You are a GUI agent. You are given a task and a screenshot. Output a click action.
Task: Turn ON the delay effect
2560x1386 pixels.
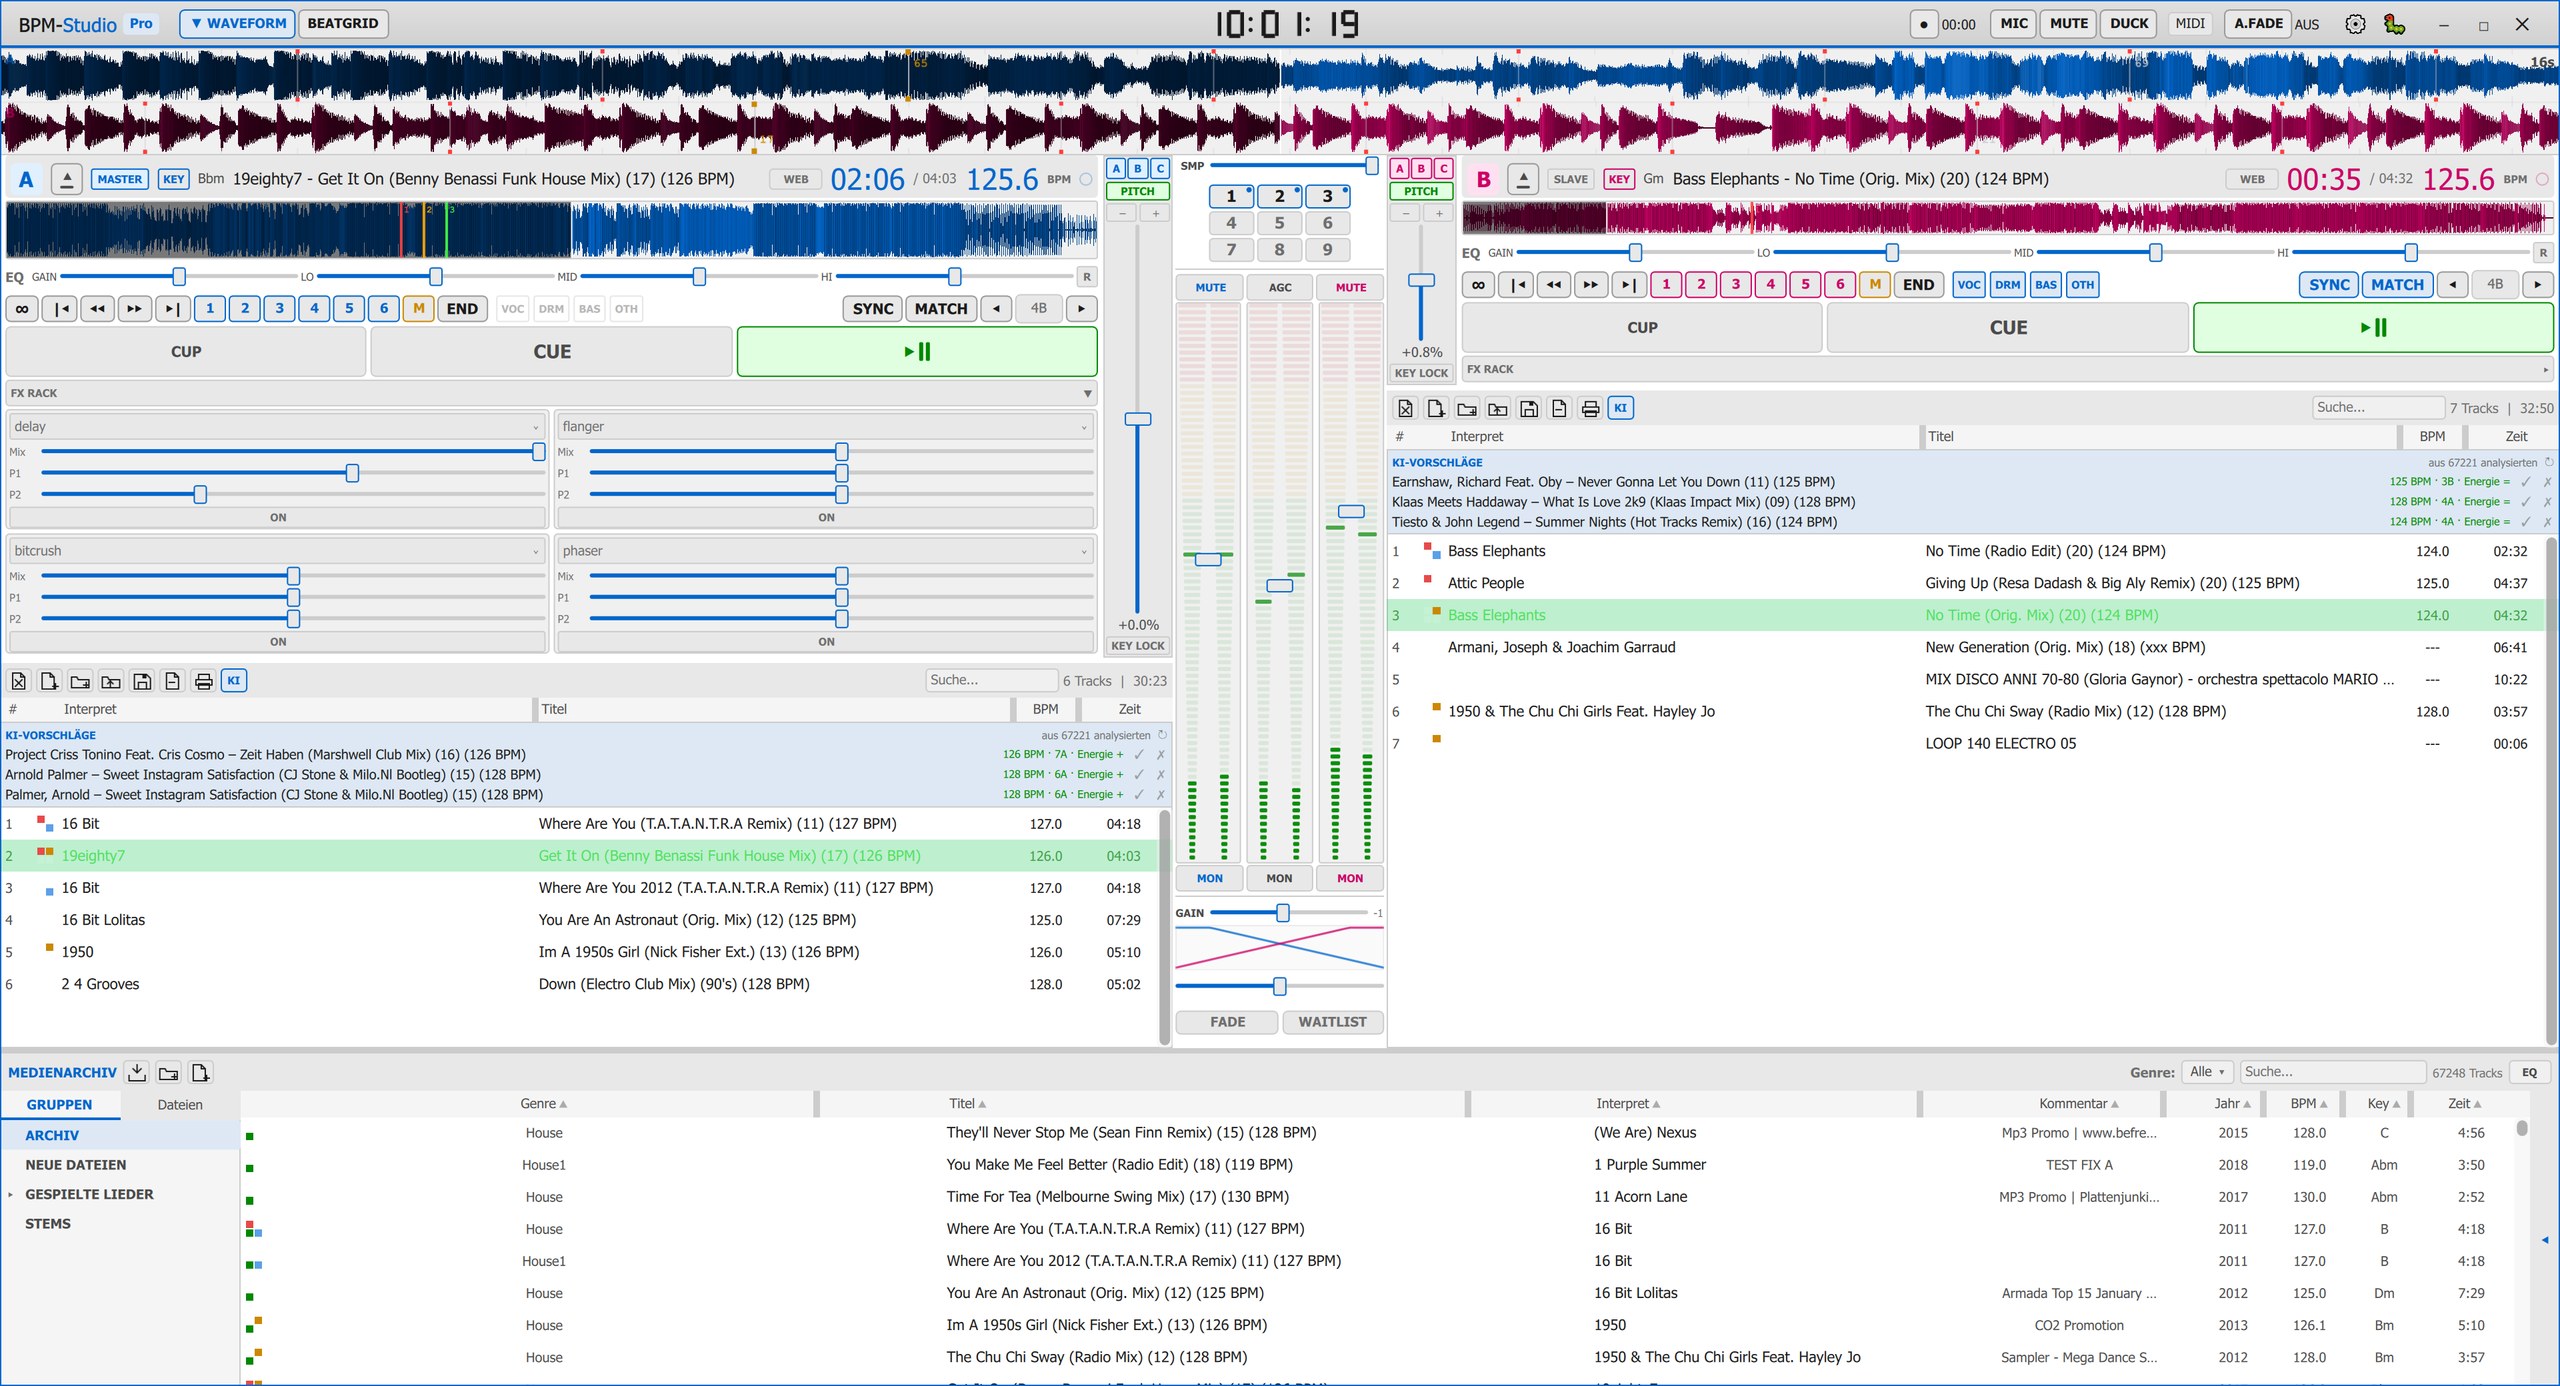click(x=278, y=518)
